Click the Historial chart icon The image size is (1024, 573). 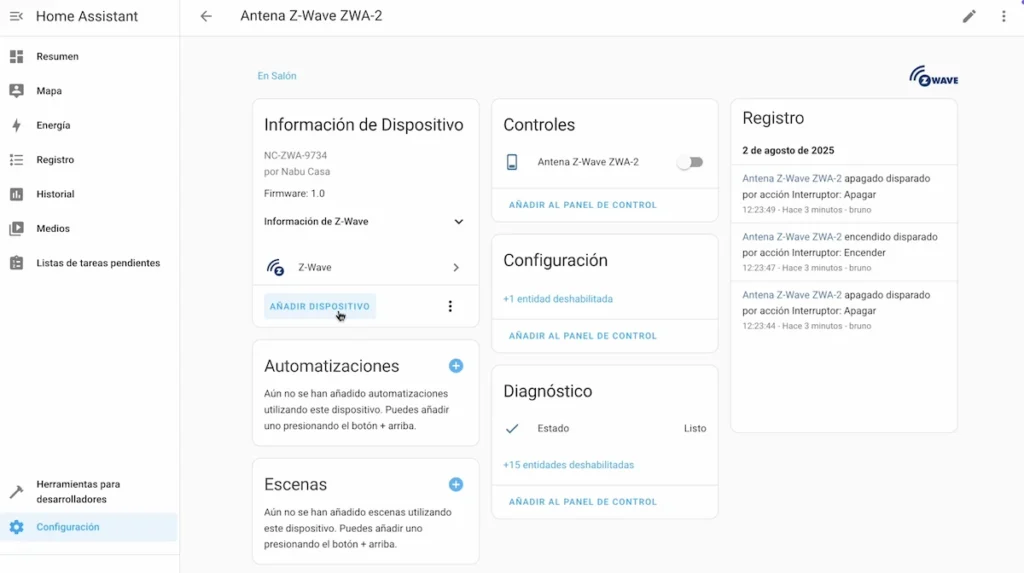tap(16, 194)
